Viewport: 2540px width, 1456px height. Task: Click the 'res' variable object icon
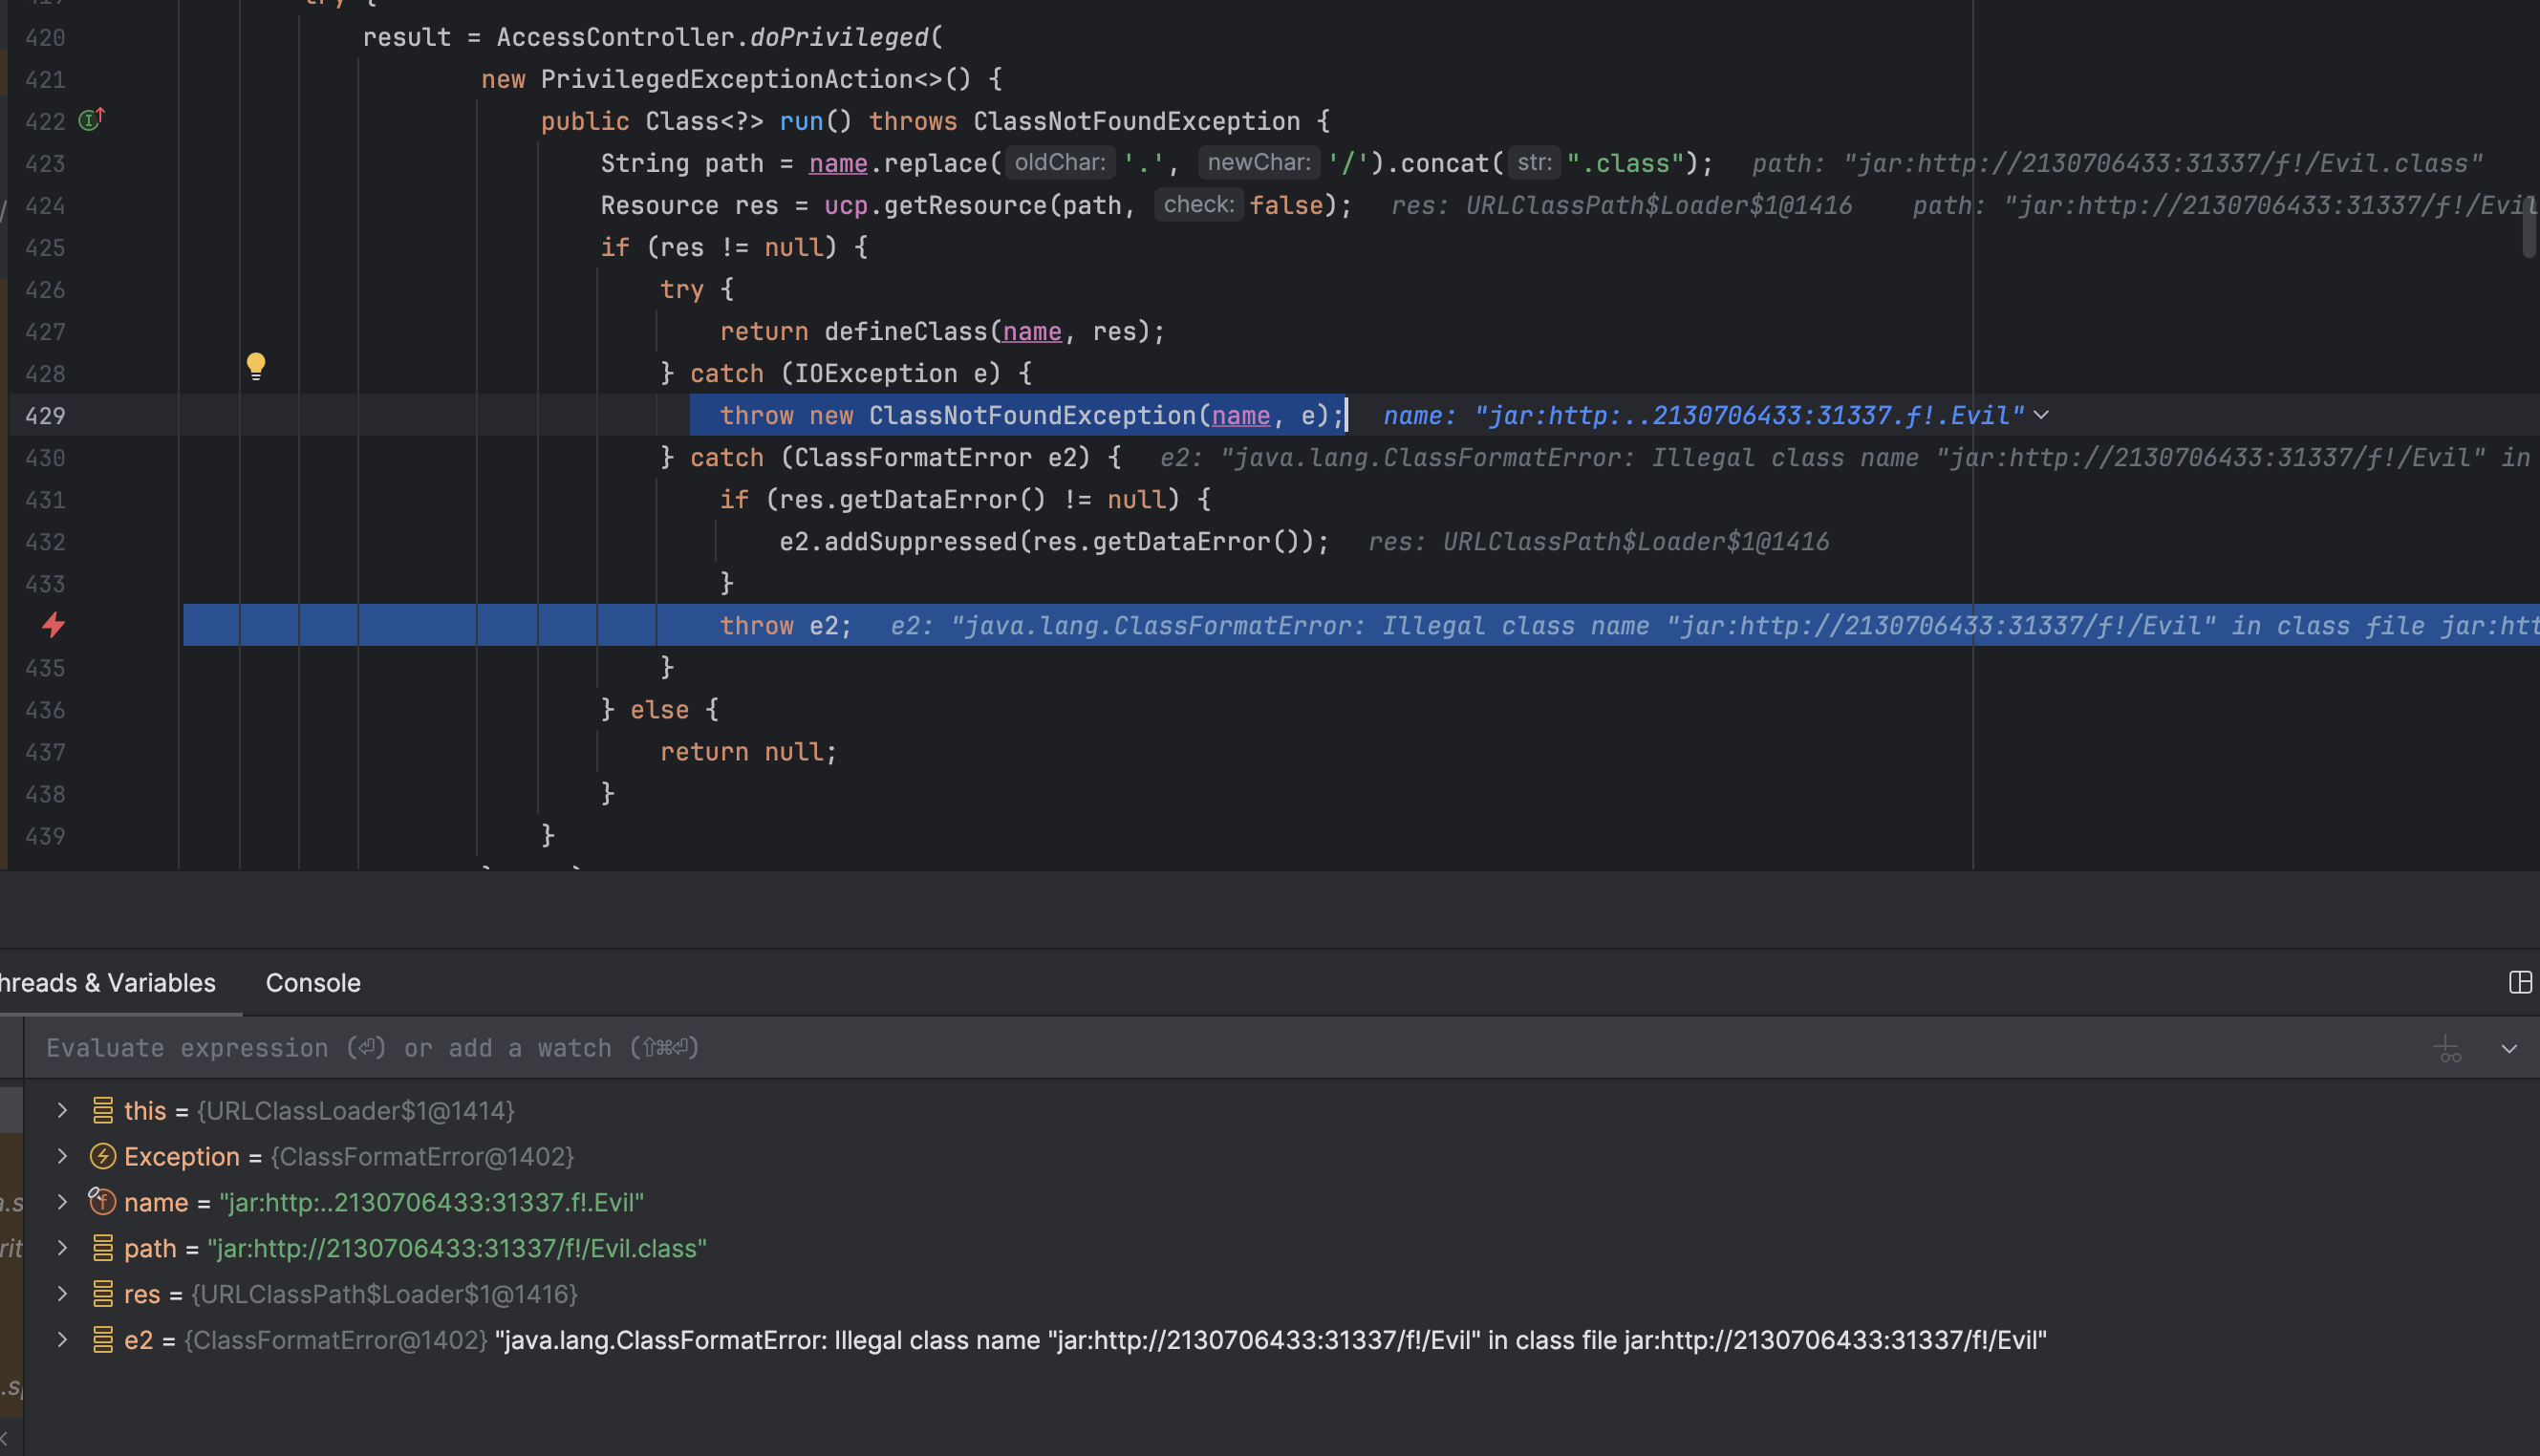tap(103, 1294)
